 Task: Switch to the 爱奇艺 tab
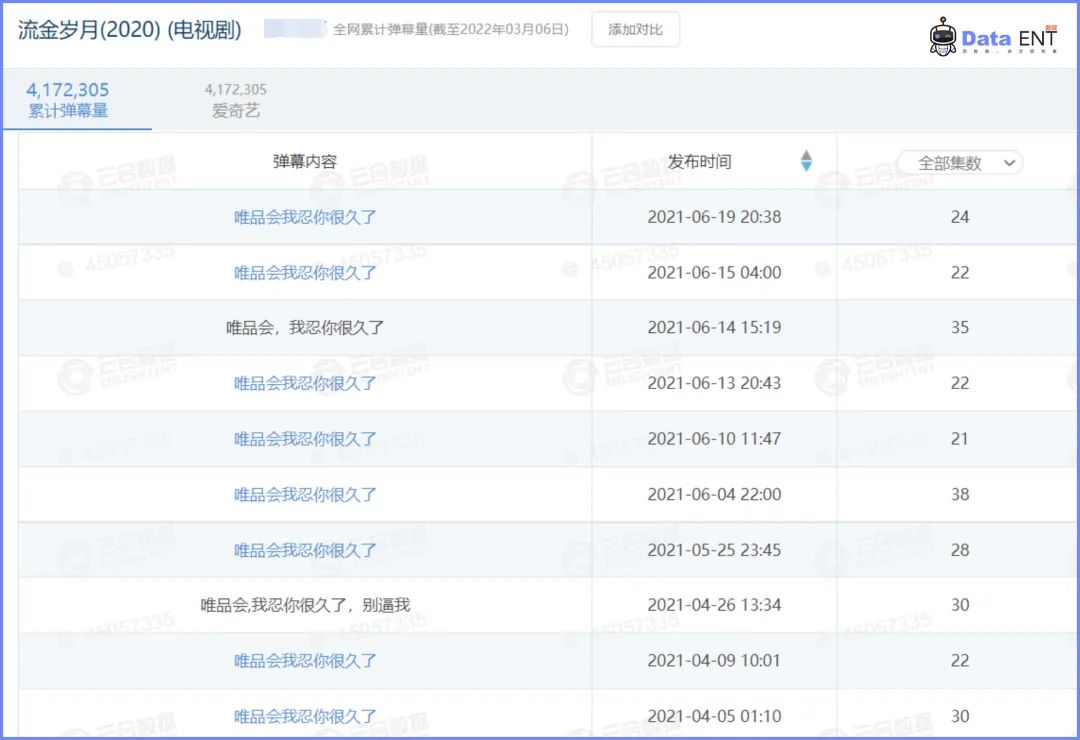tap(234, 99)
